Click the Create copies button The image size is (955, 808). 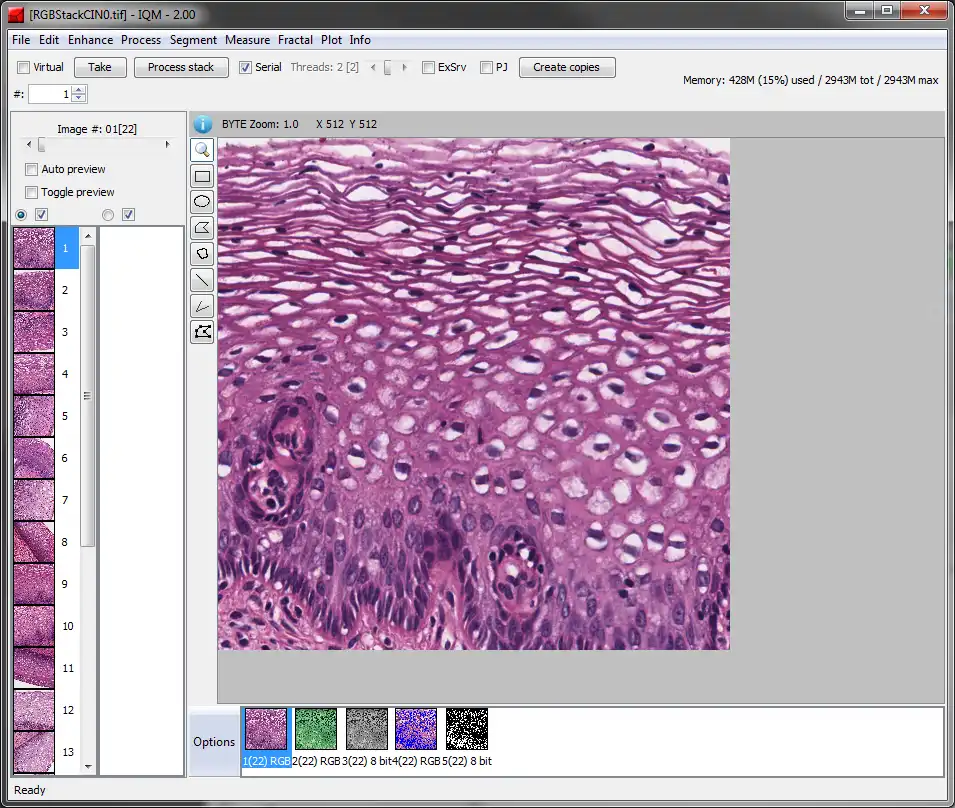566,67
